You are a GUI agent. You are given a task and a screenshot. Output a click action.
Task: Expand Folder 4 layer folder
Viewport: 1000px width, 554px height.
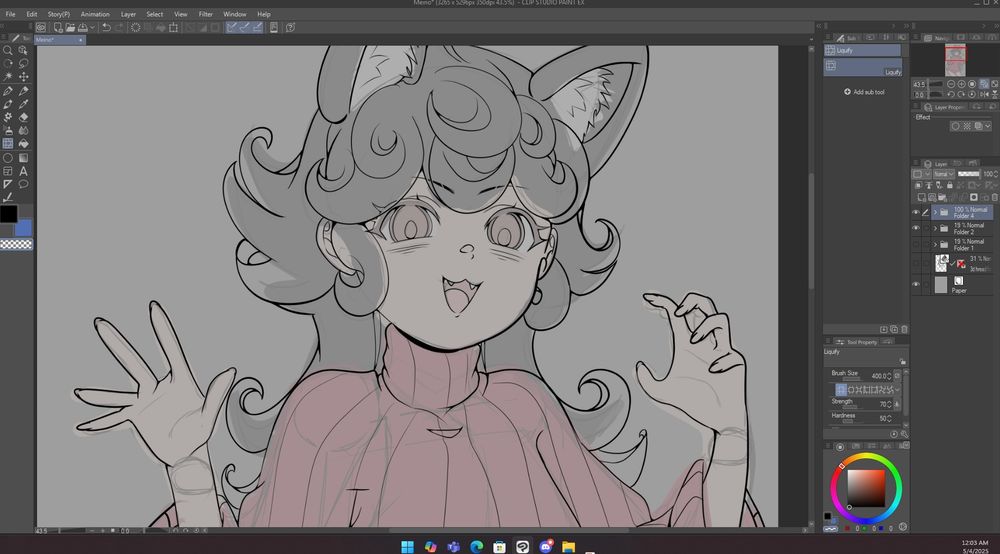point(936,212)
